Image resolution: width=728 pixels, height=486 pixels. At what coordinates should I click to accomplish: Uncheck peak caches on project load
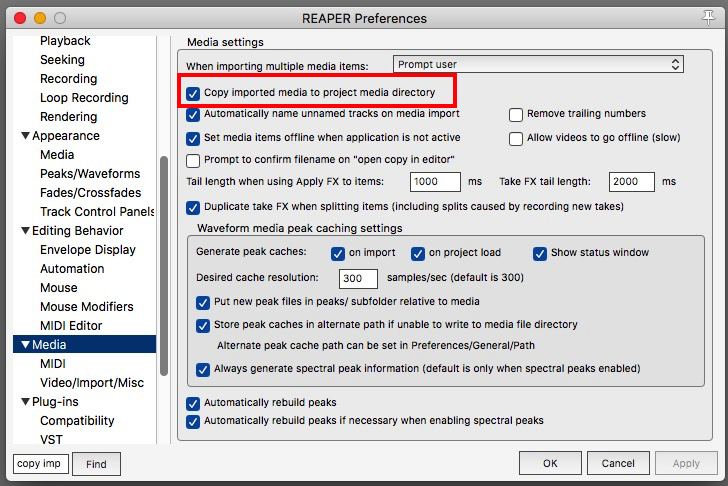click(x=418, y=253)
